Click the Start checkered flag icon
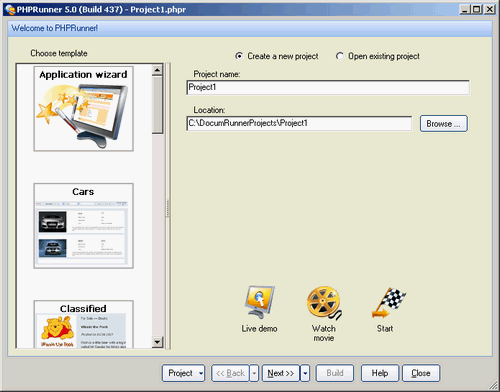Screen dimensions: 500x392 [389, 303]
